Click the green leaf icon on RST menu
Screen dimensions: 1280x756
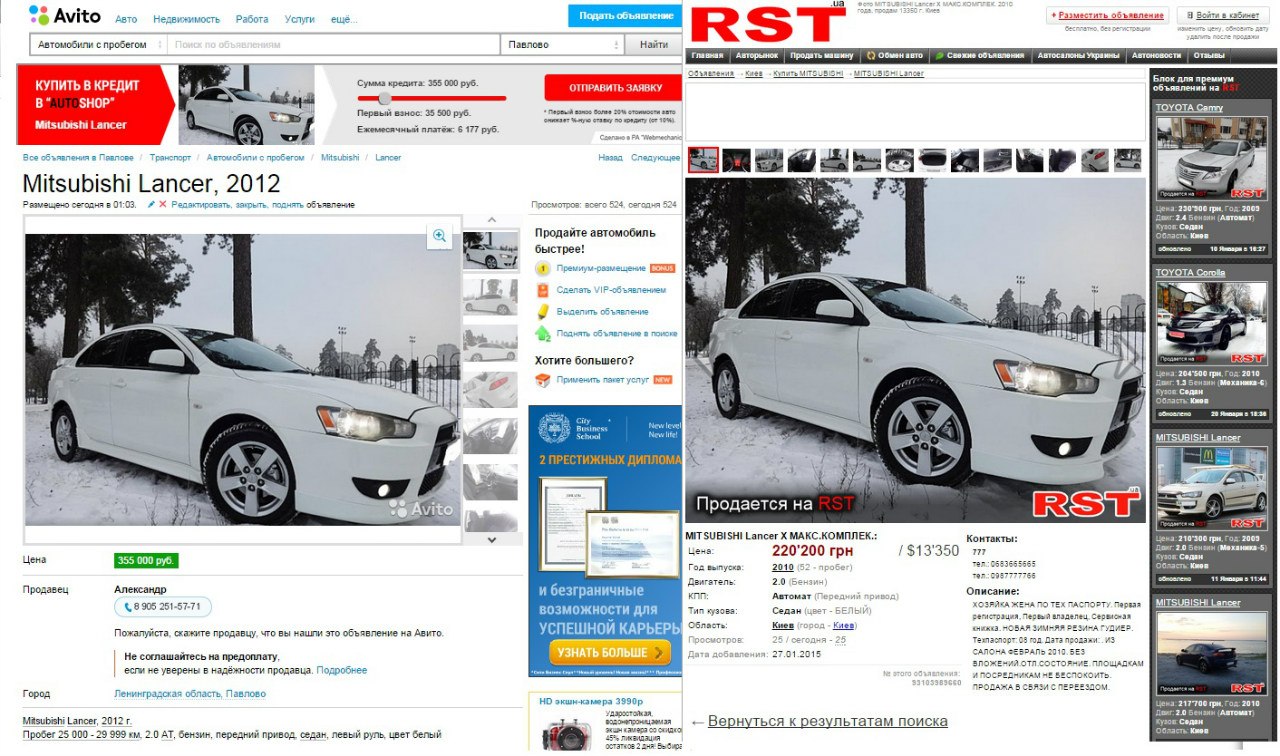(939, 55)
